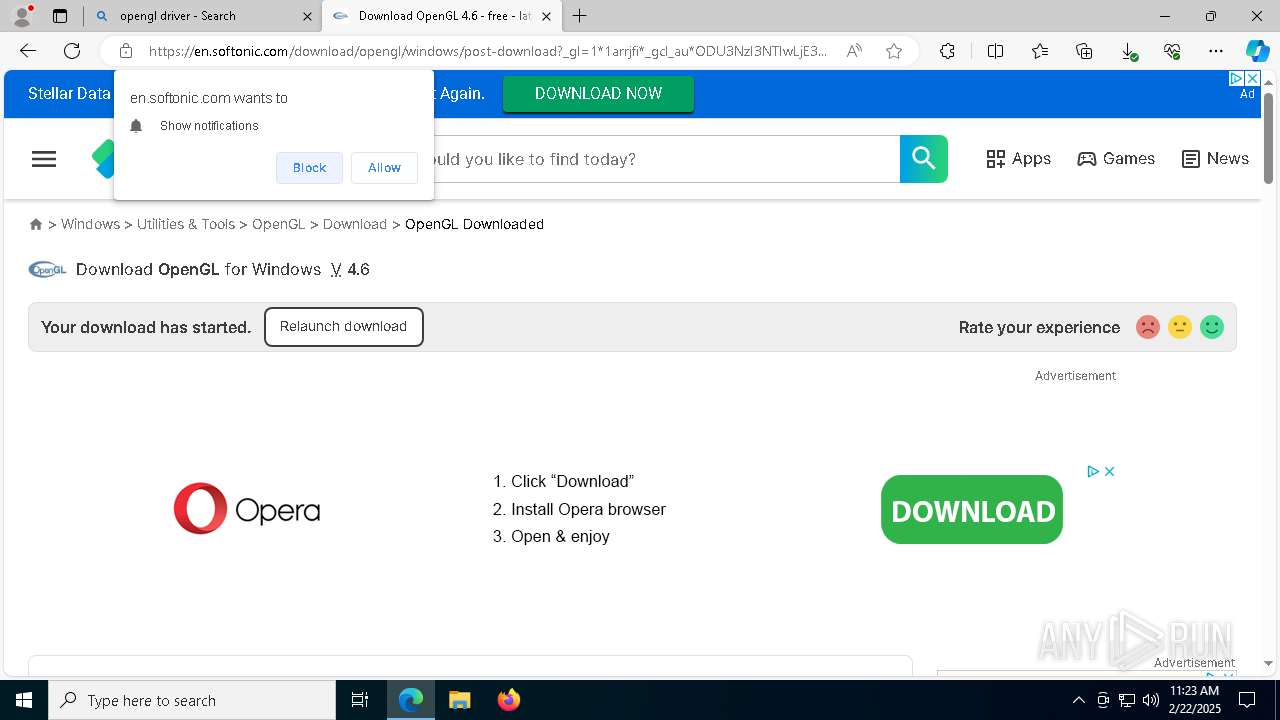Launch Firefox from the taskbar
The image size is (1280, 720).
click(x=508, y=700)
